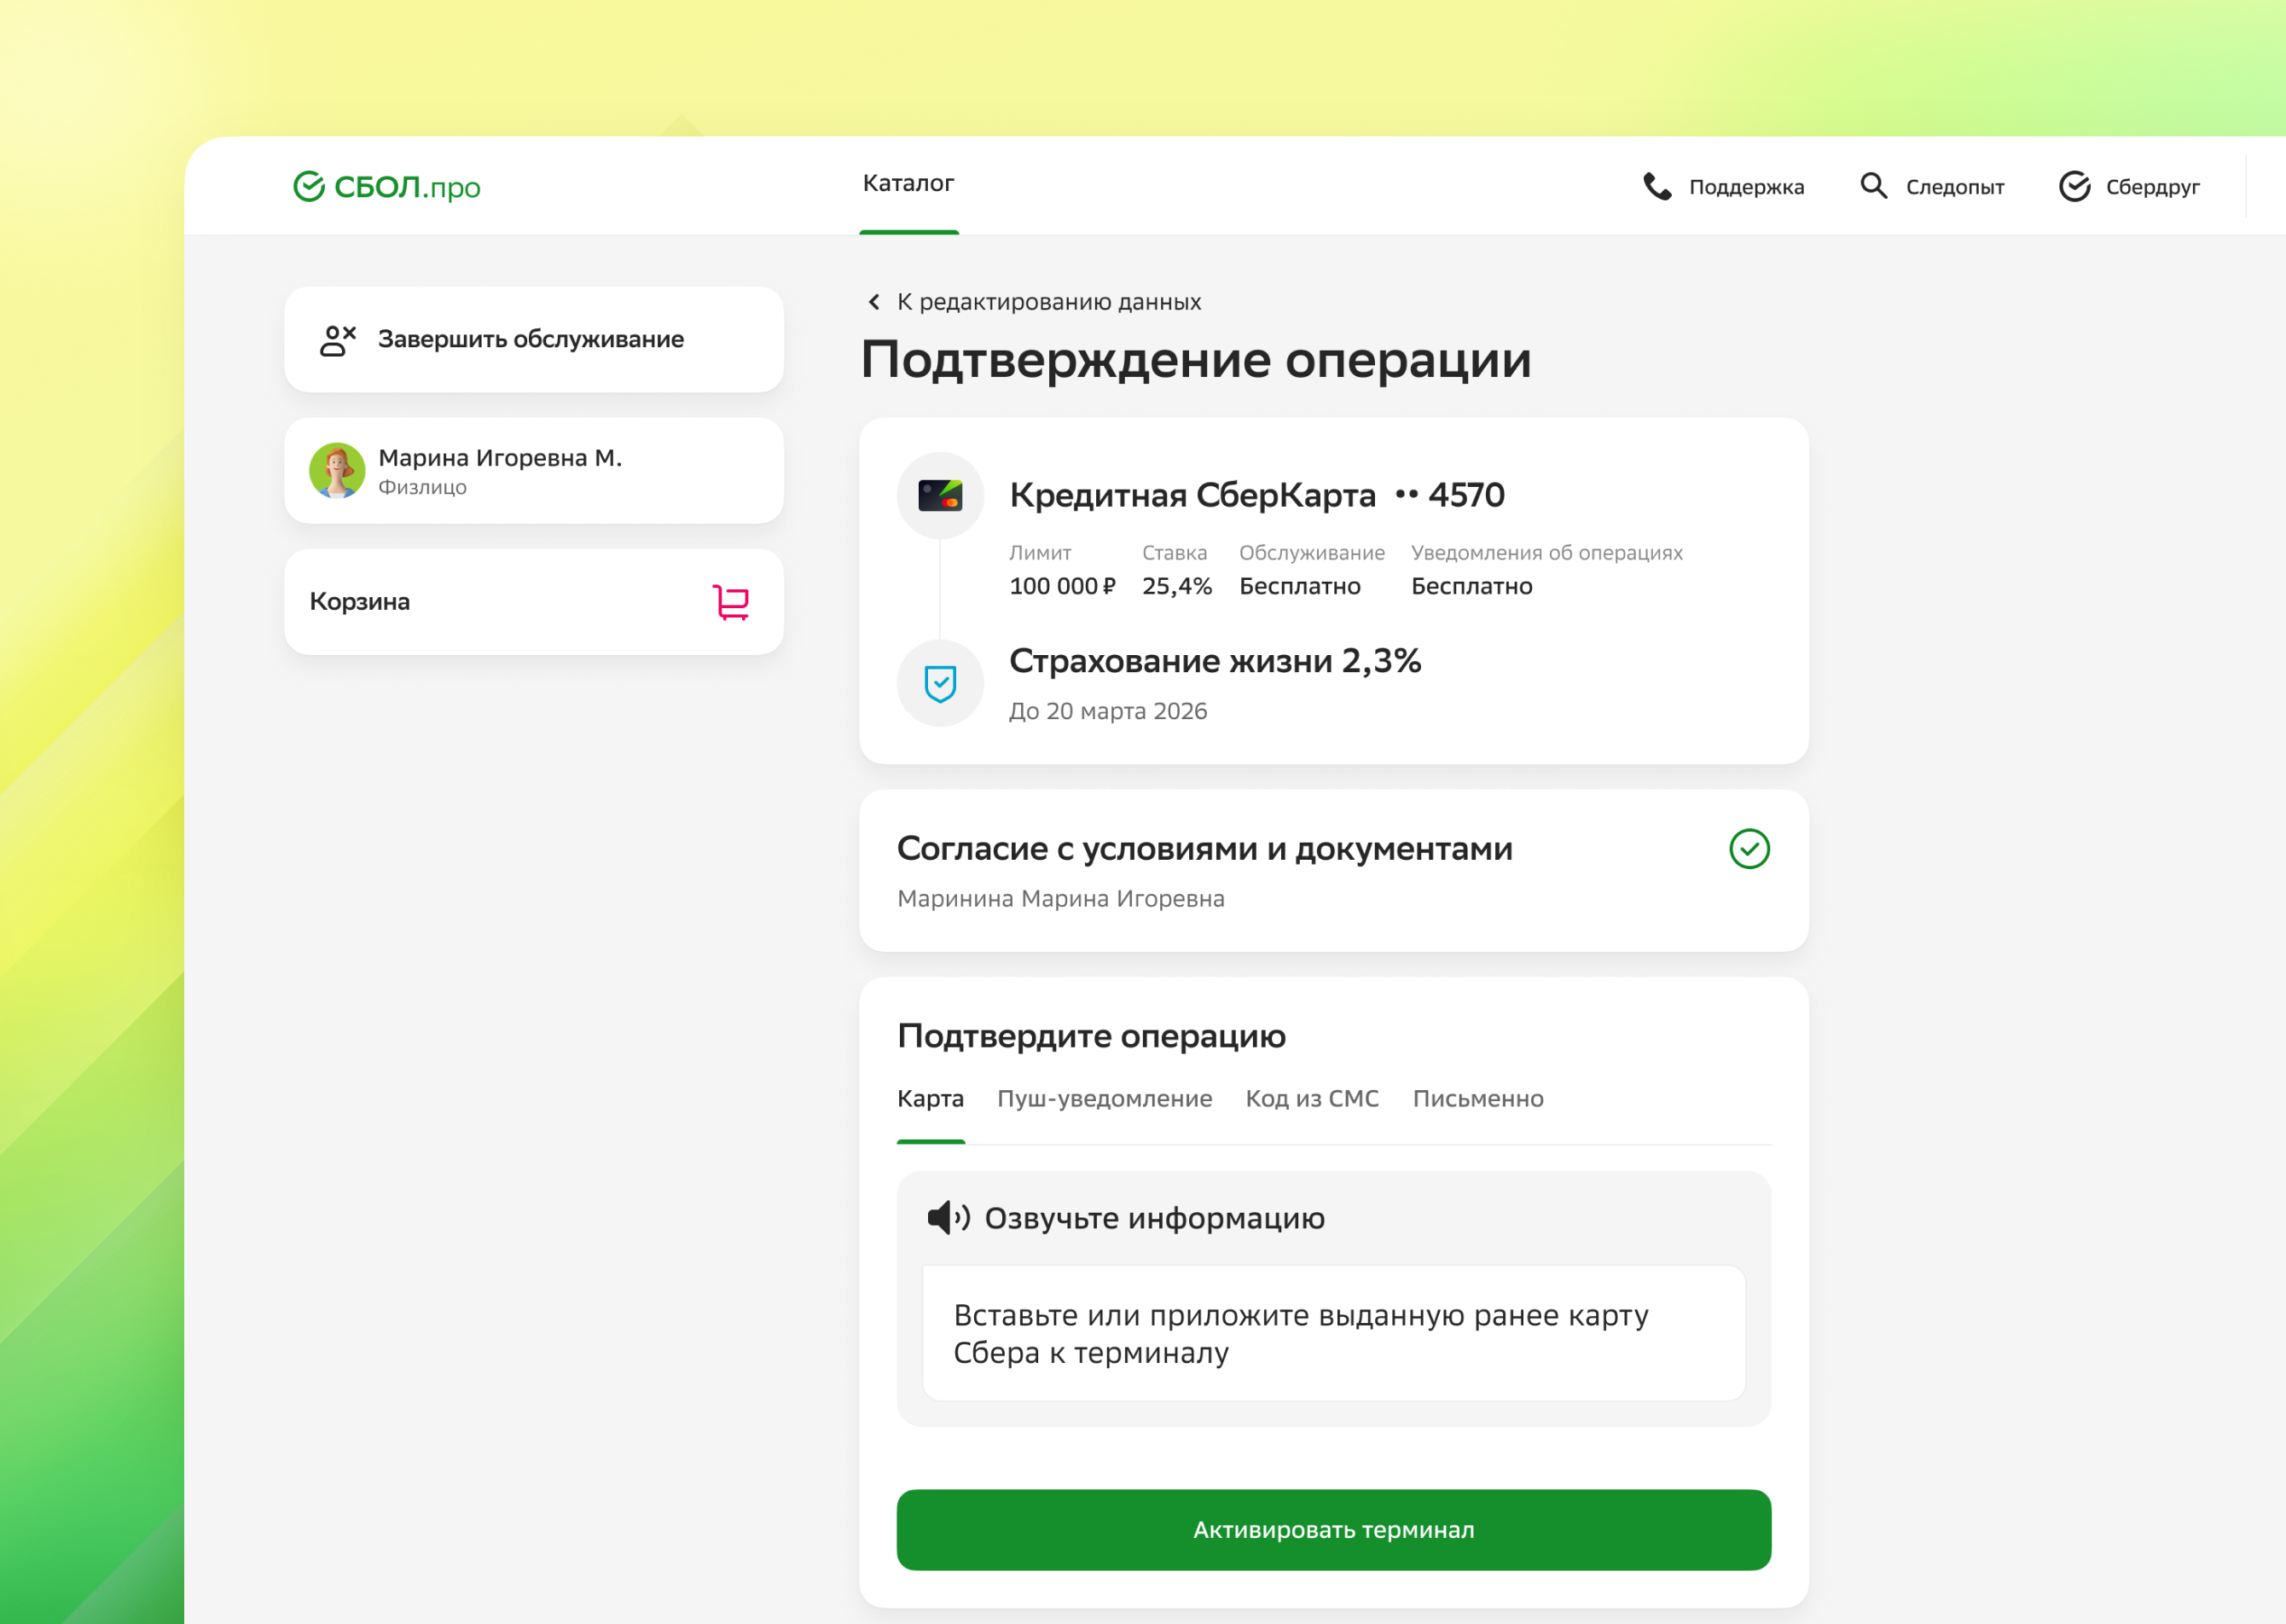
Task: Click the Следопыт search magnifier icon
Action: pos(1873,187)
